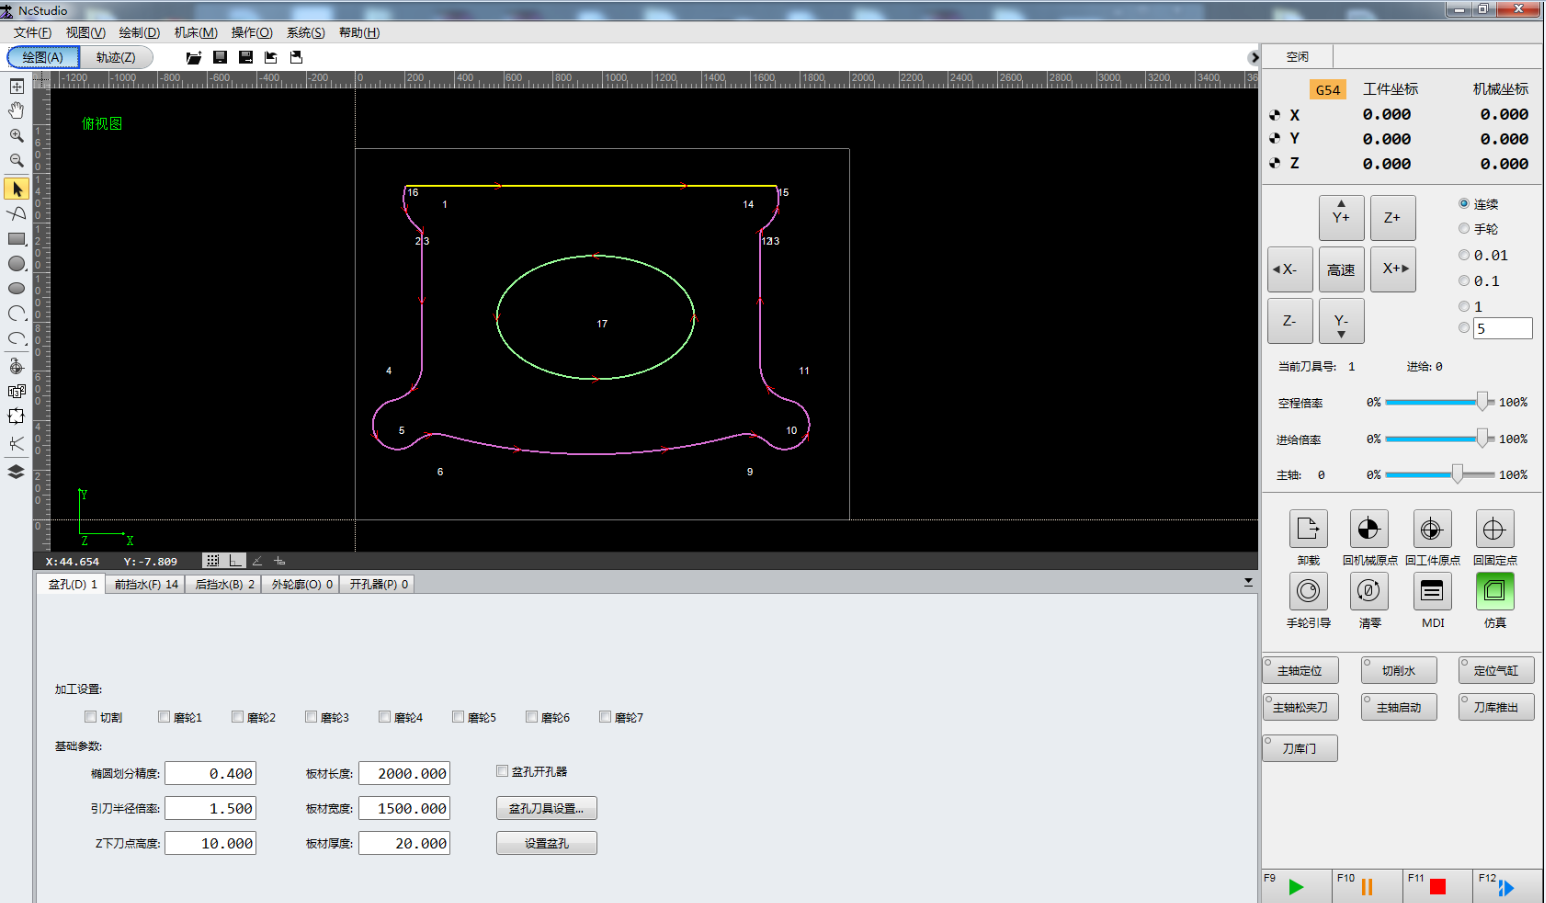1546x903 pixels.
Task: Click the open file folder icon
Action: click(194, 58)
